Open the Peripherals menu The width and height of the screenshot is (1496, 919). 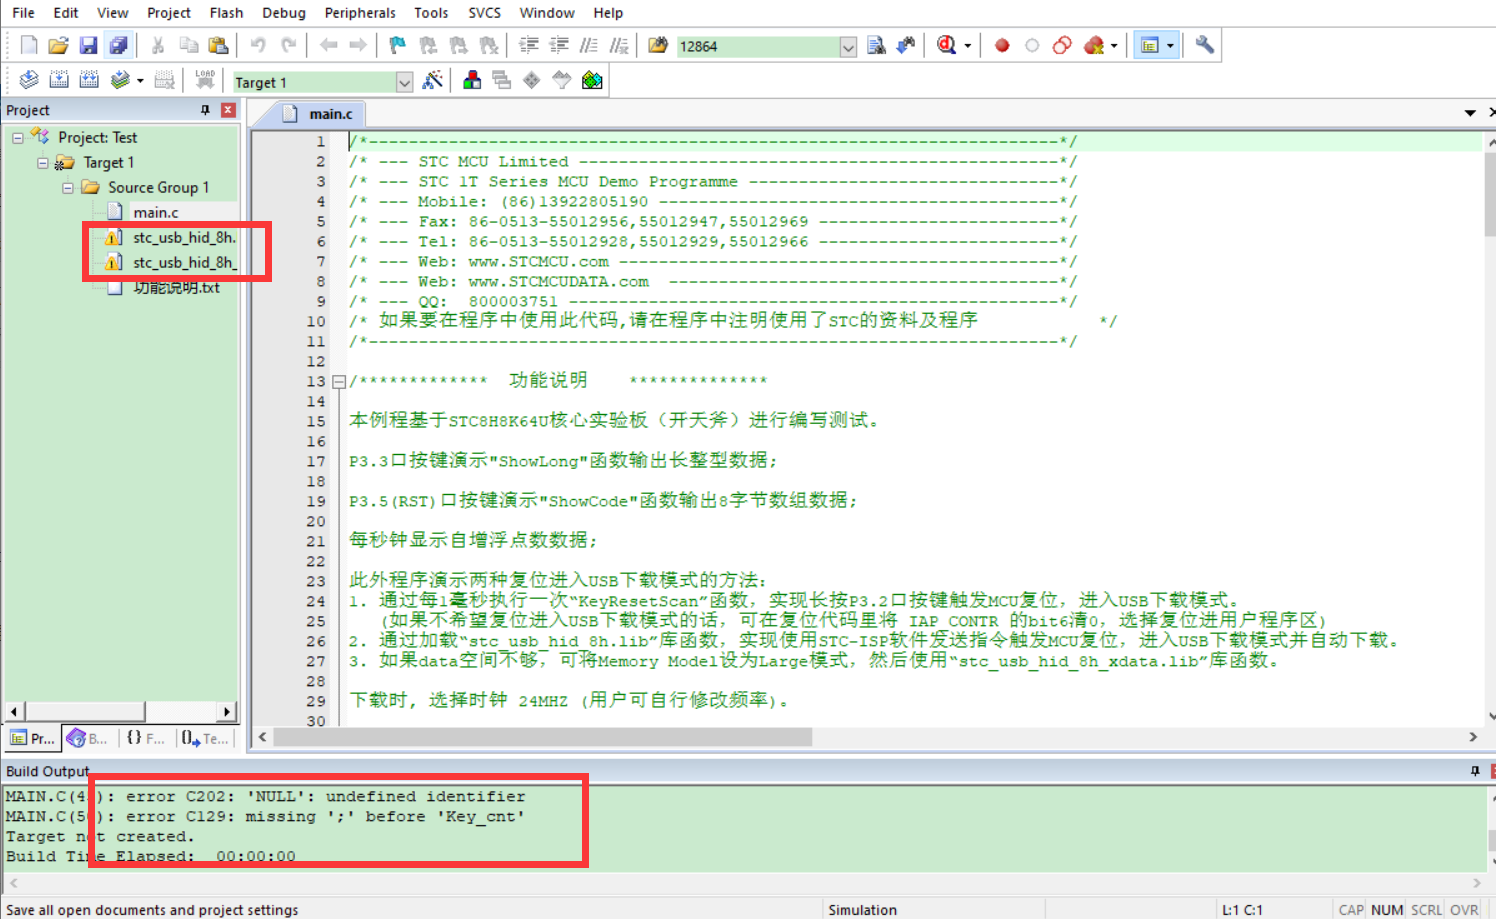click(360, 13)
